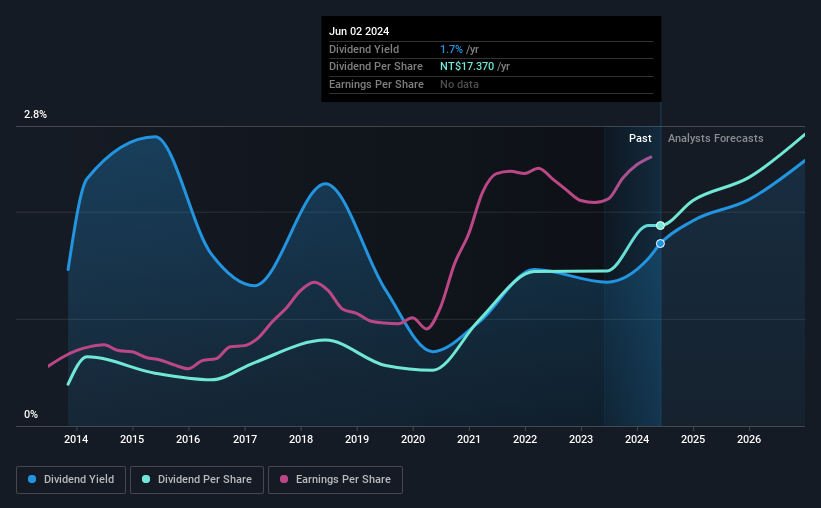This screenshot has height=508, width=821.
Task: Click the 2024 x-axis year label
Action: [x=637, y=439]
